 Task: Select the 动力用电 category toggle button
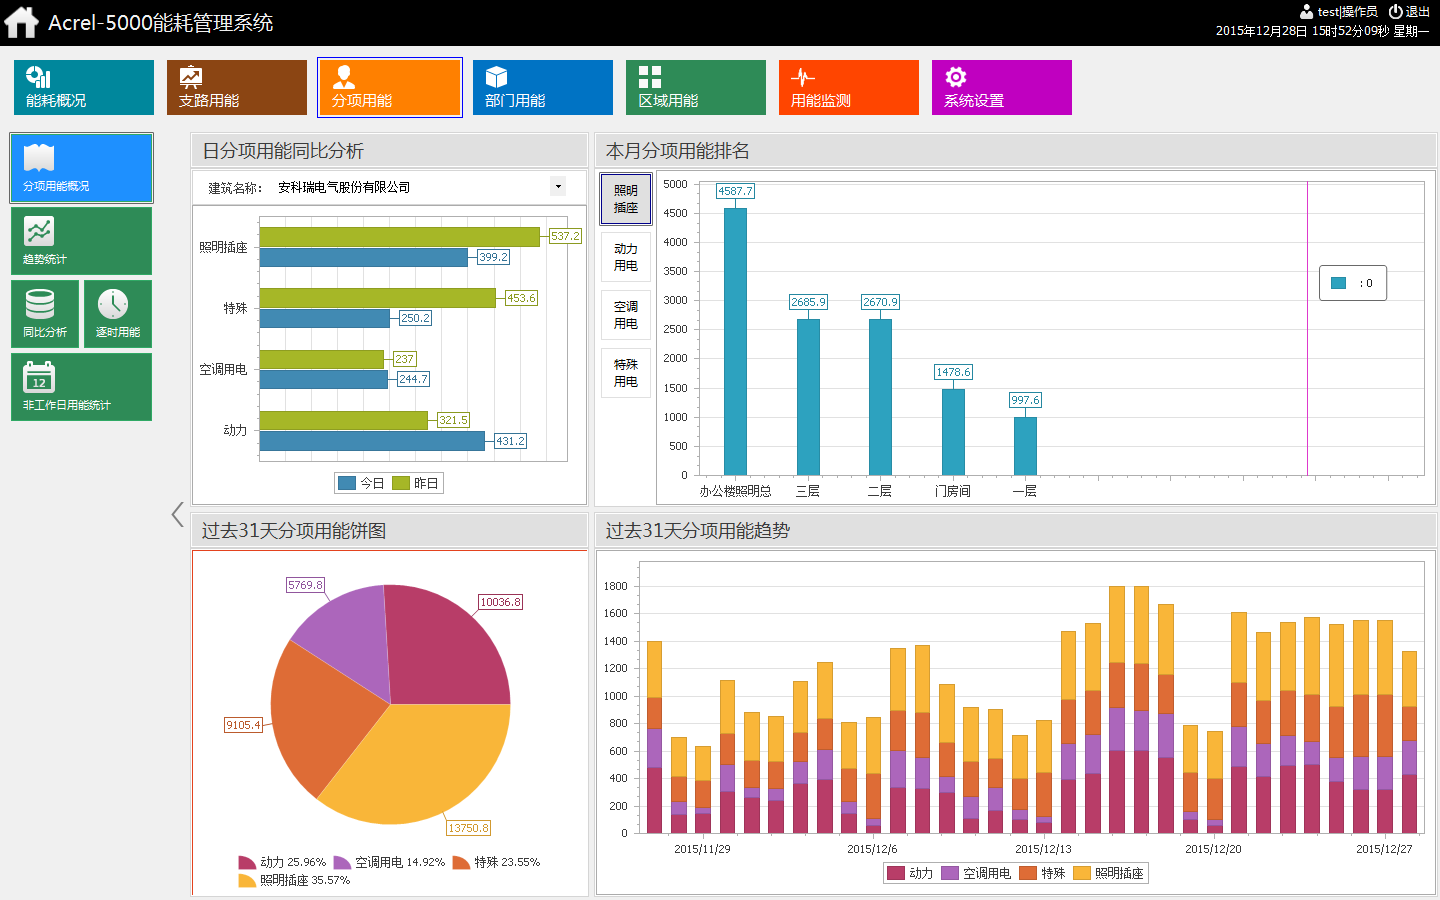coord(626,257)
